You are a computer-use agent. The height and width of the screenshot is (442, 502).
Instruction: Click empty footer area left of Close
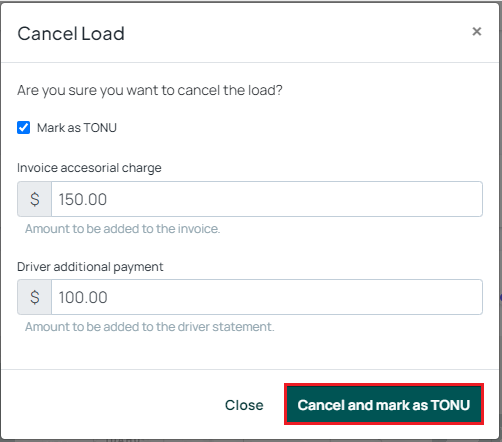tap(110, 404)
